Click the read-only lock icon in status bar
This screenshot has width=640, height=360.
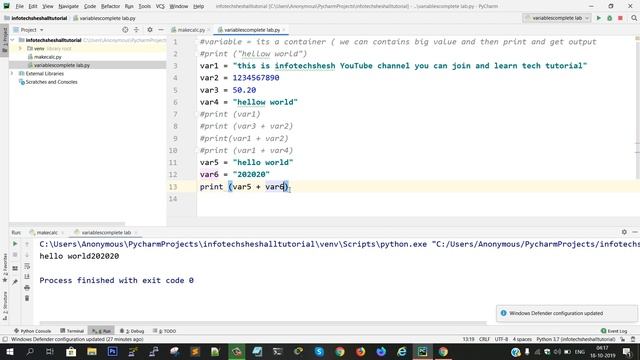tap(622, 339)
